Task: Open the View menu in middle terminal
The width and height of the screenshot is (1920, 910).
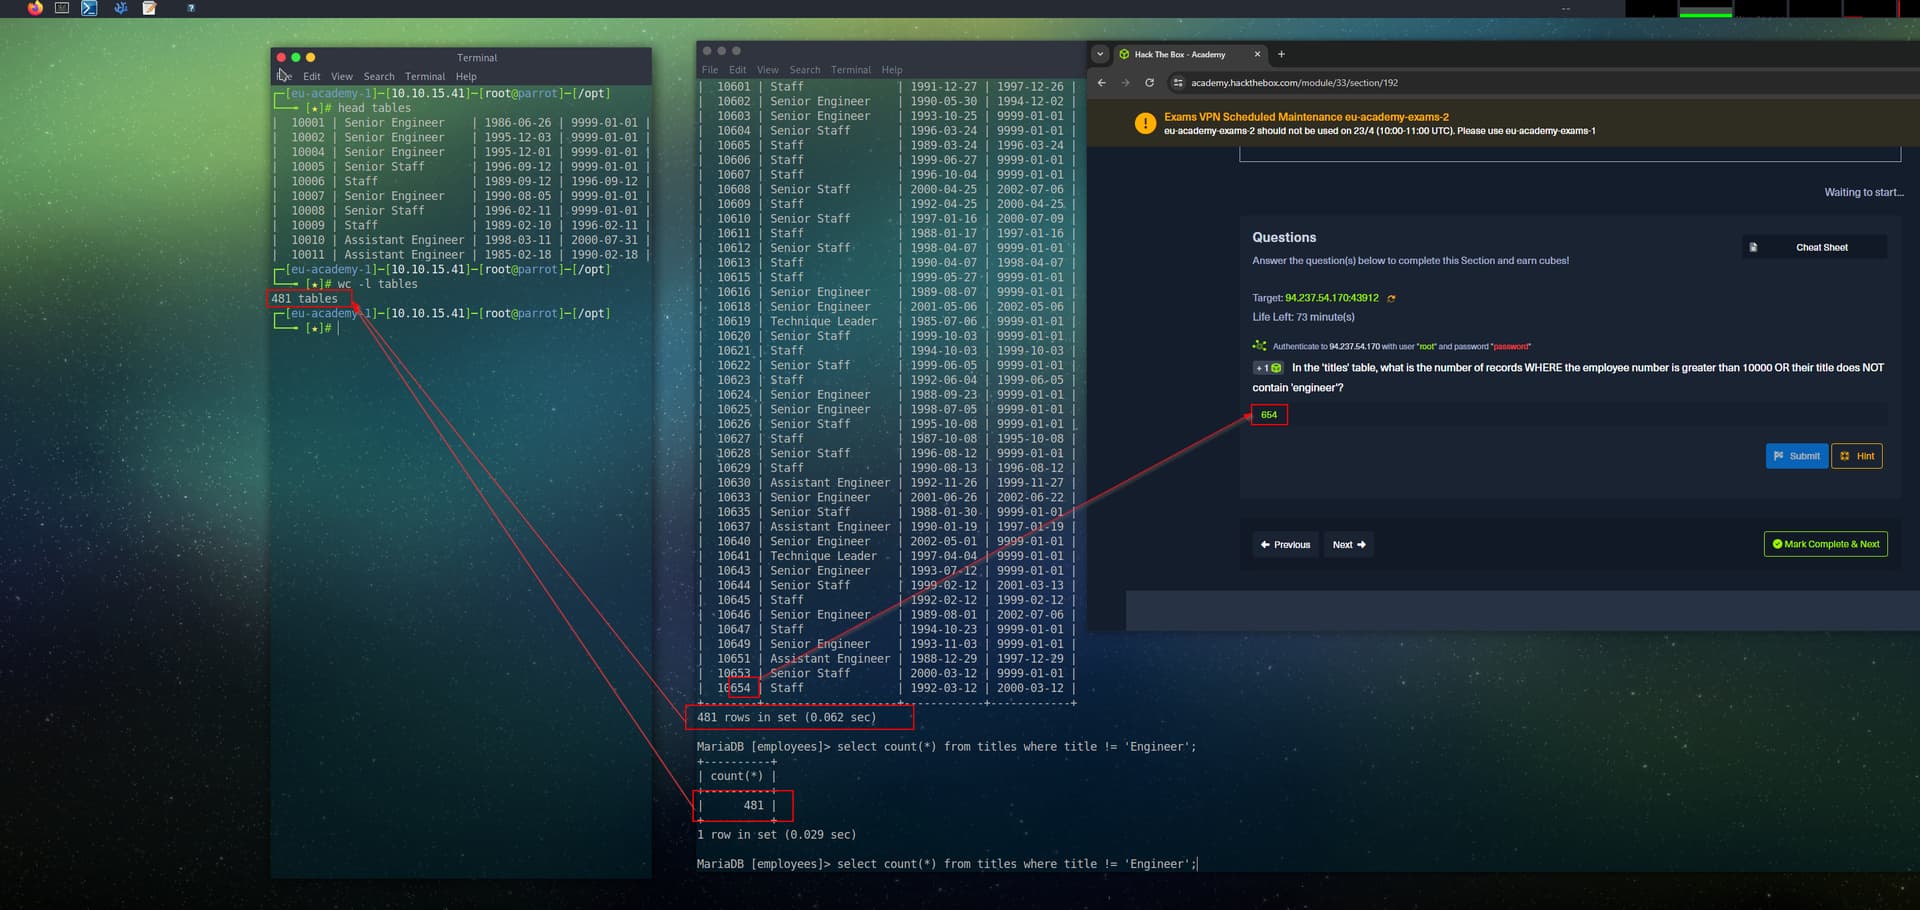Action: click(x=767, y=70)
